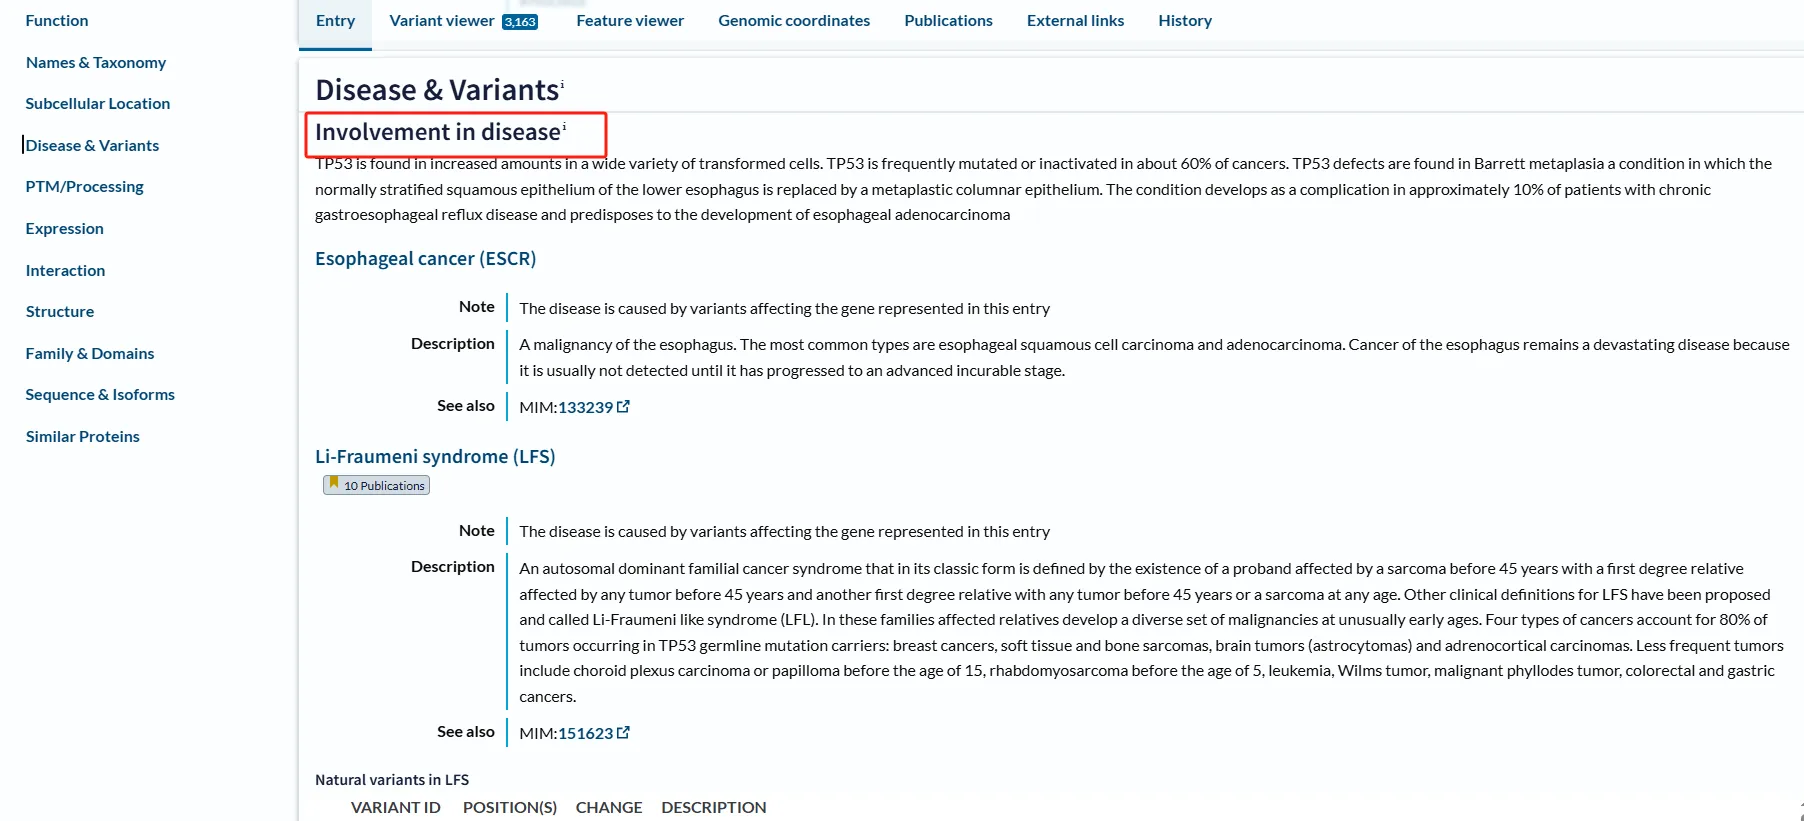Open the Genomic coordinates tab
The width and height of the screenshot is (1804, 821).
point(794,21)
